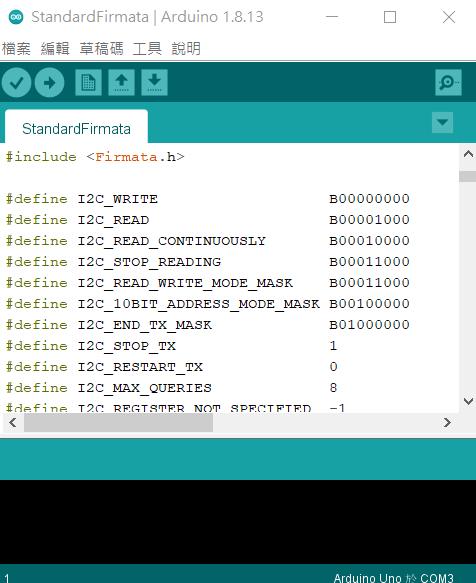Click the value B01000000
476x583 pixels.
pyautogui.click(x=369, y=325)
